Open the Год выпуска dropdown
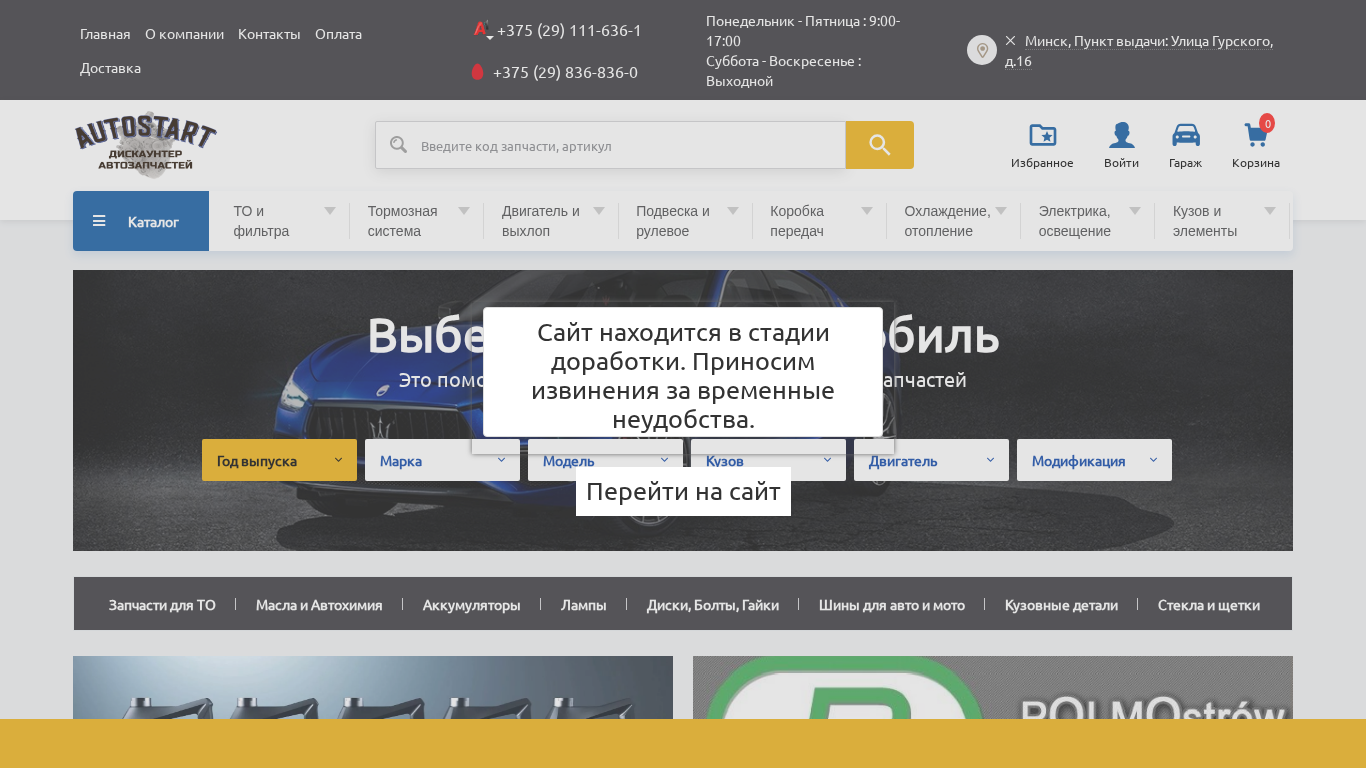Viewport: 1366px width, 768px height. (279, 460)
